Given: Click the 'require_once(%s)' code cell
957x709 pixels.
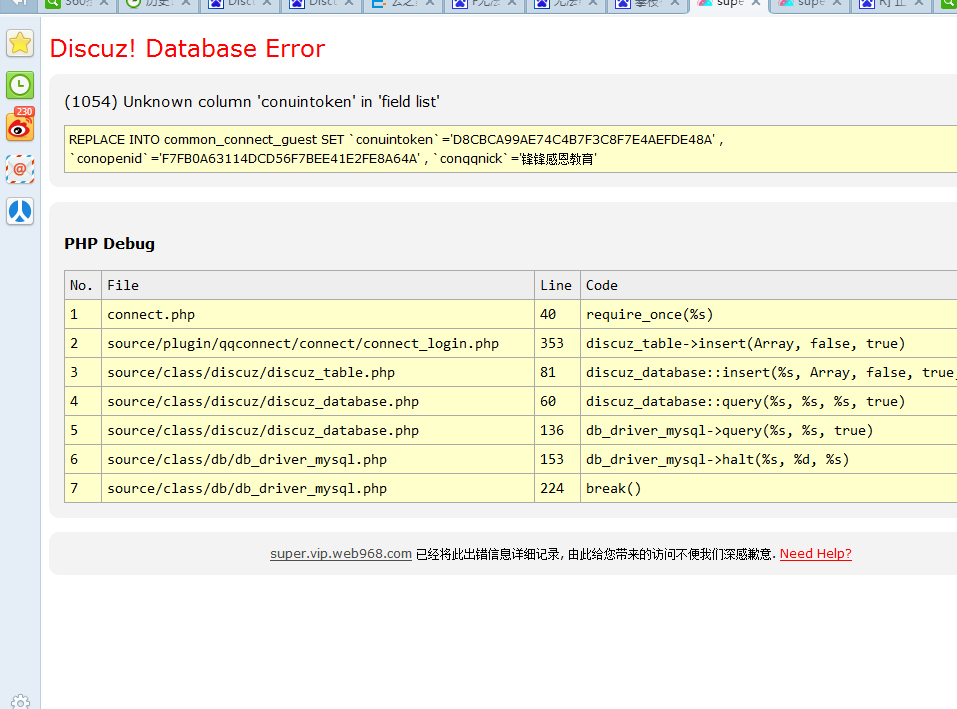Looking at the screenshot, I should [769, 314].
